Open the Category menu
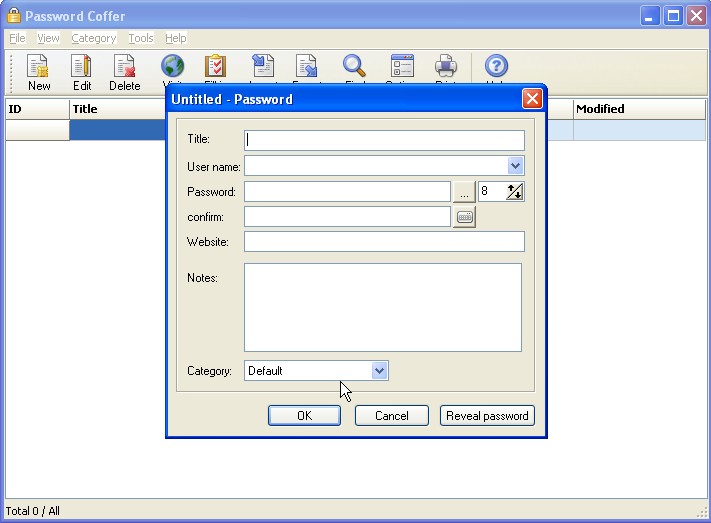The width and height of the screenshot is (711, 523). (94, 38)
